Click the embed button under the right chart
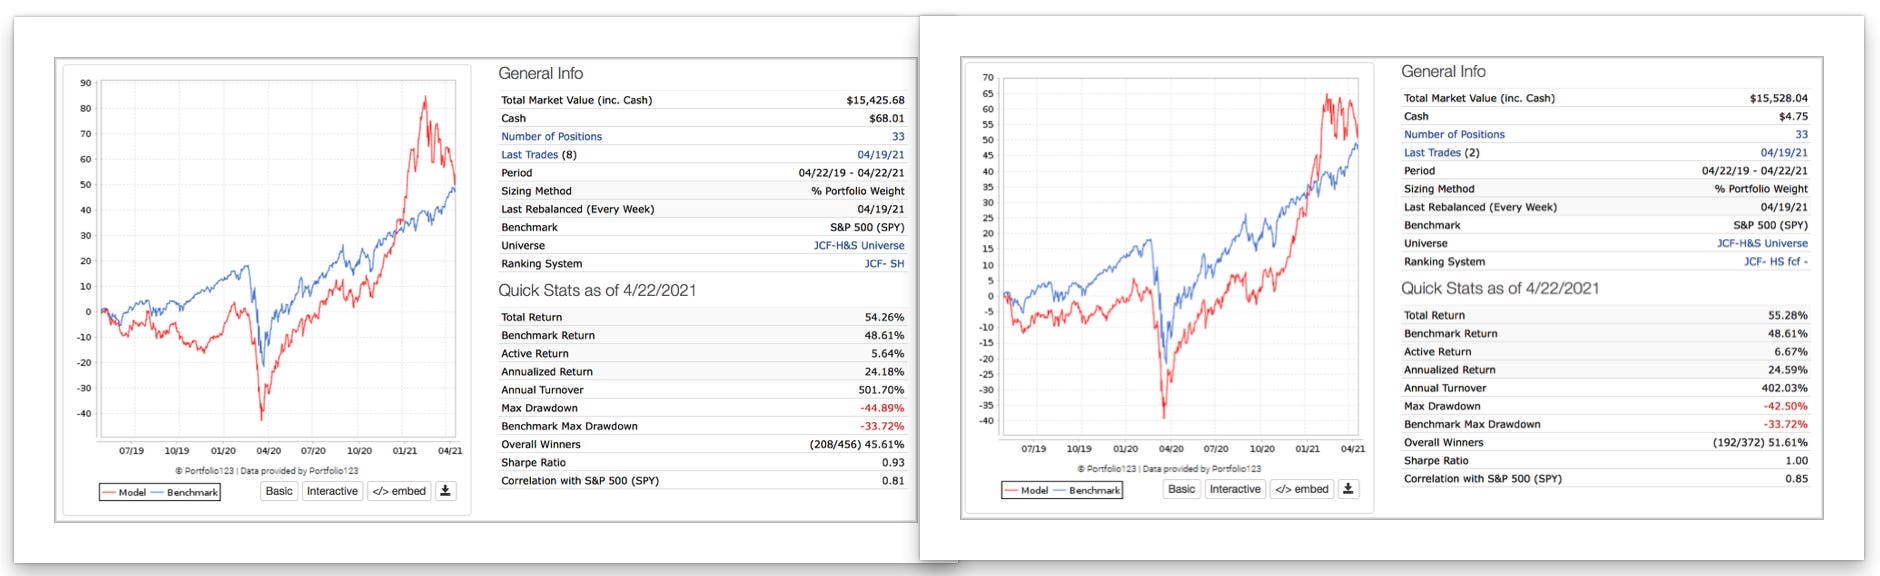1880x576 pixels. coord(1302,489)
